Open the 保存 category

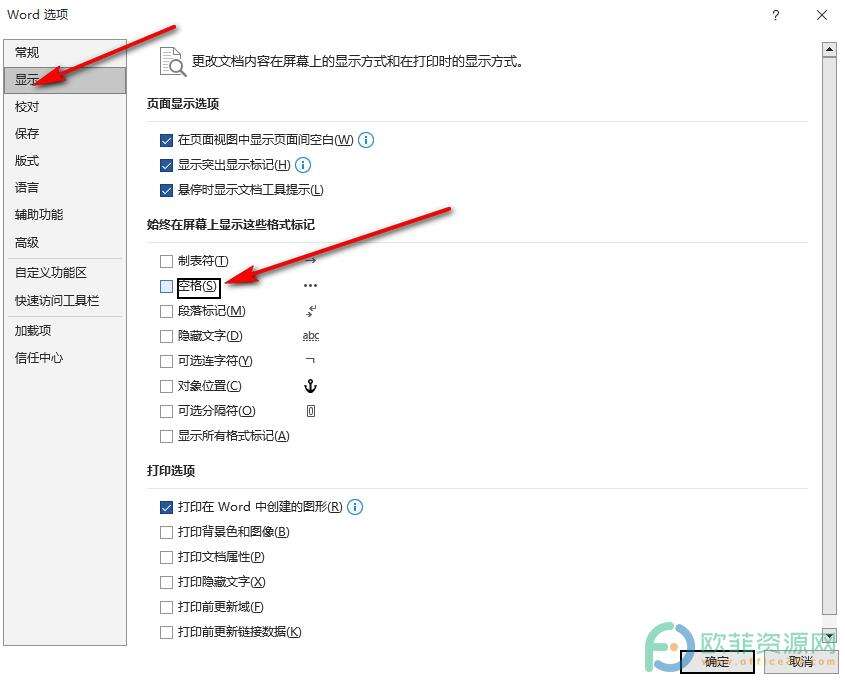coord(65,134)
